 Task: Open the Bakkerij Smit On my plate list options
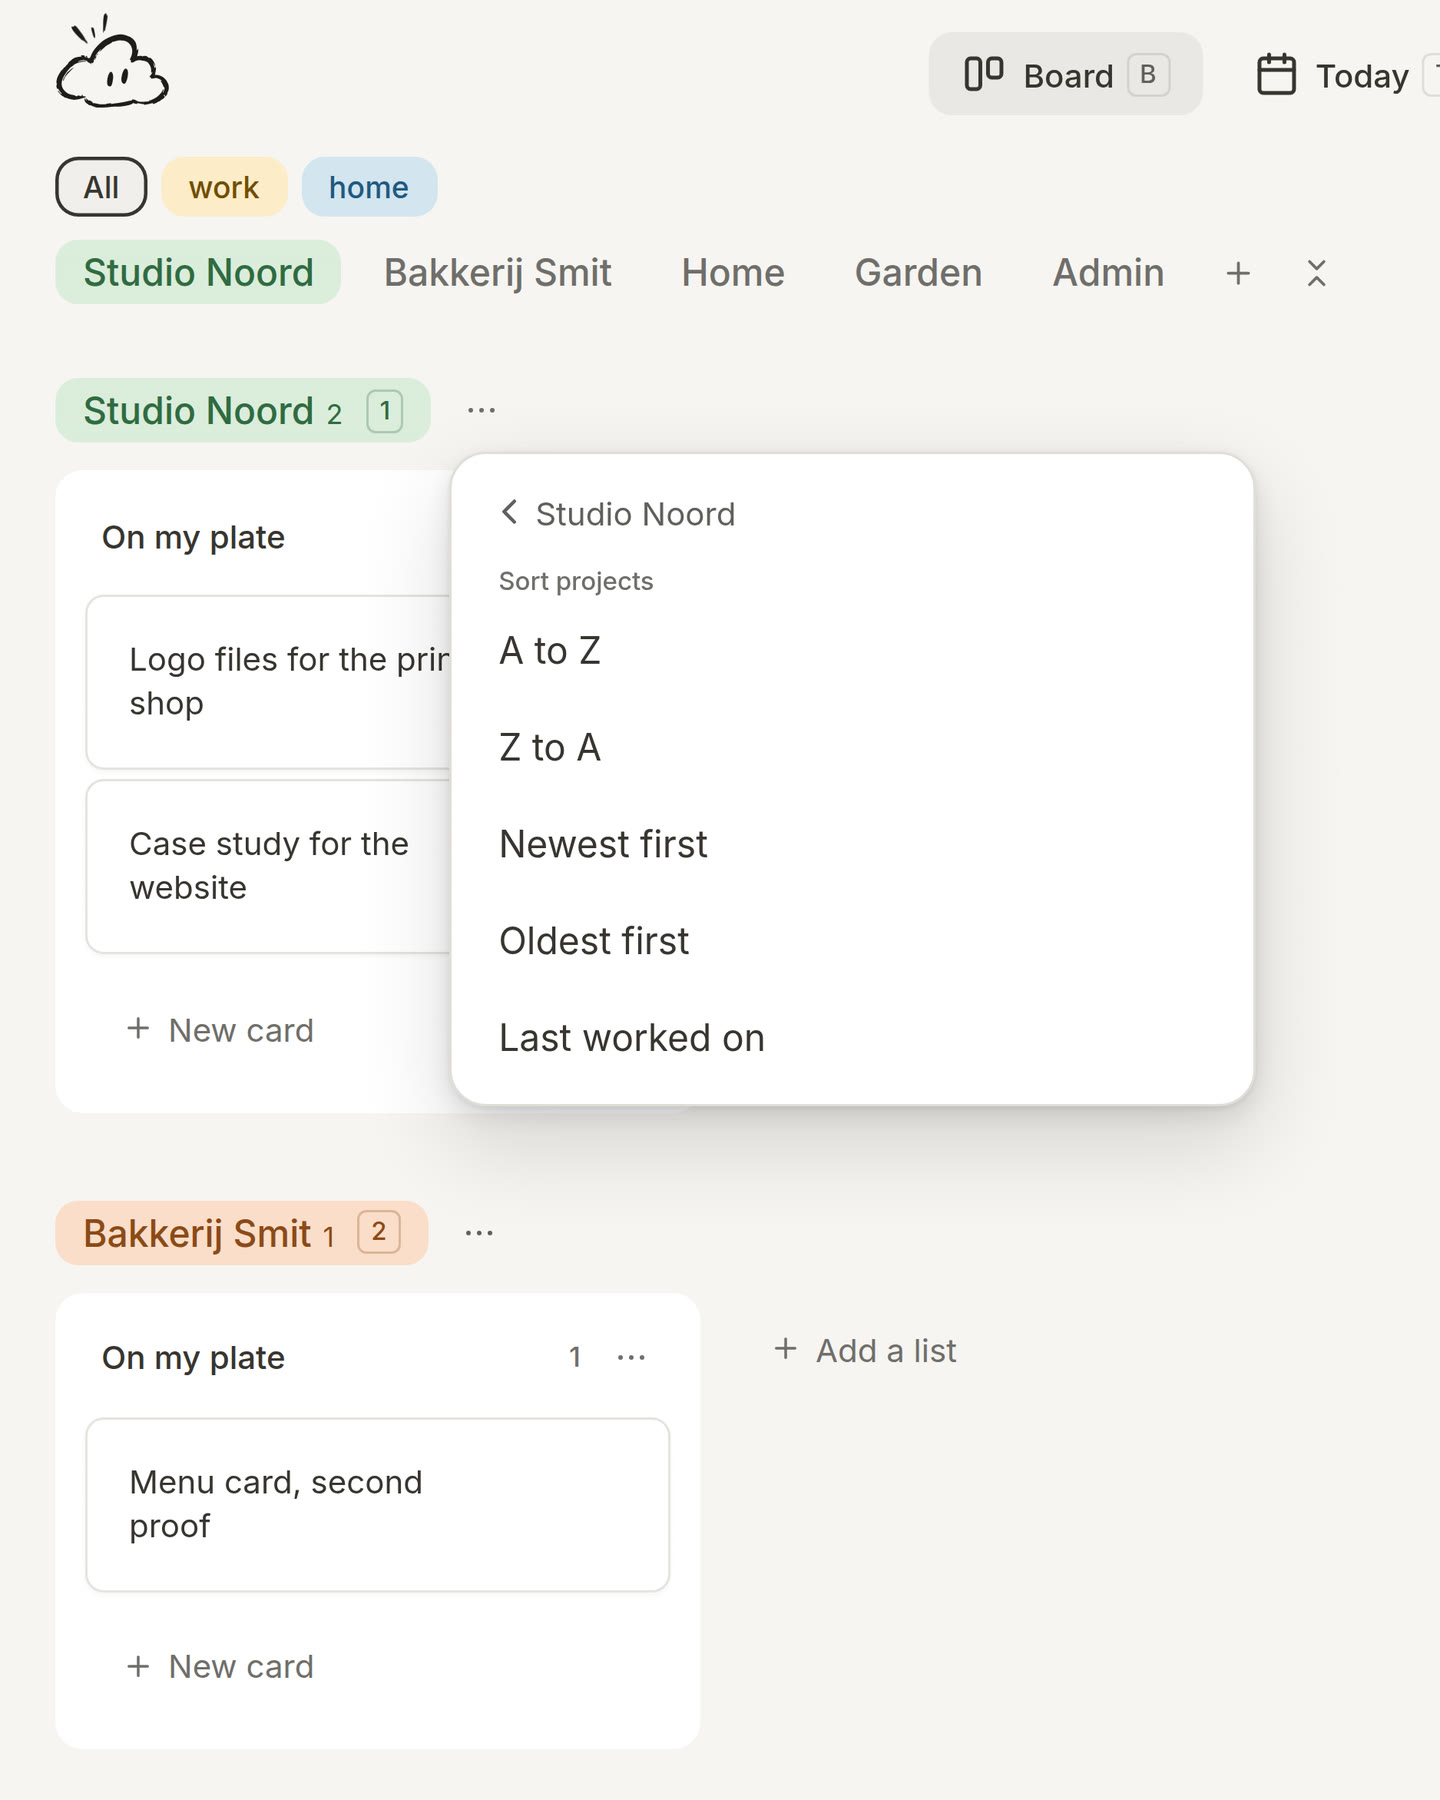point(631,1357)
